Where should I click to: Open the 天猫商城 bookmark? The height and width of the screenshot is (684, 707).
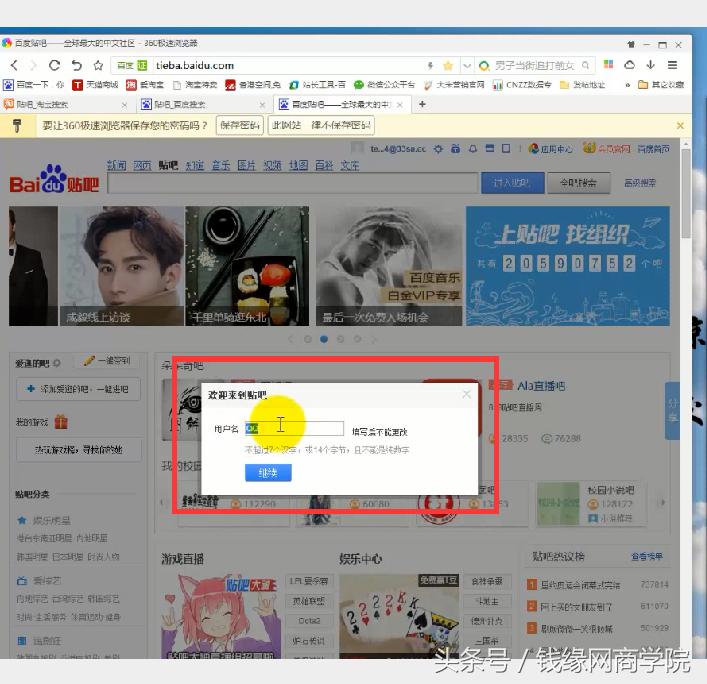click(95, 85)
